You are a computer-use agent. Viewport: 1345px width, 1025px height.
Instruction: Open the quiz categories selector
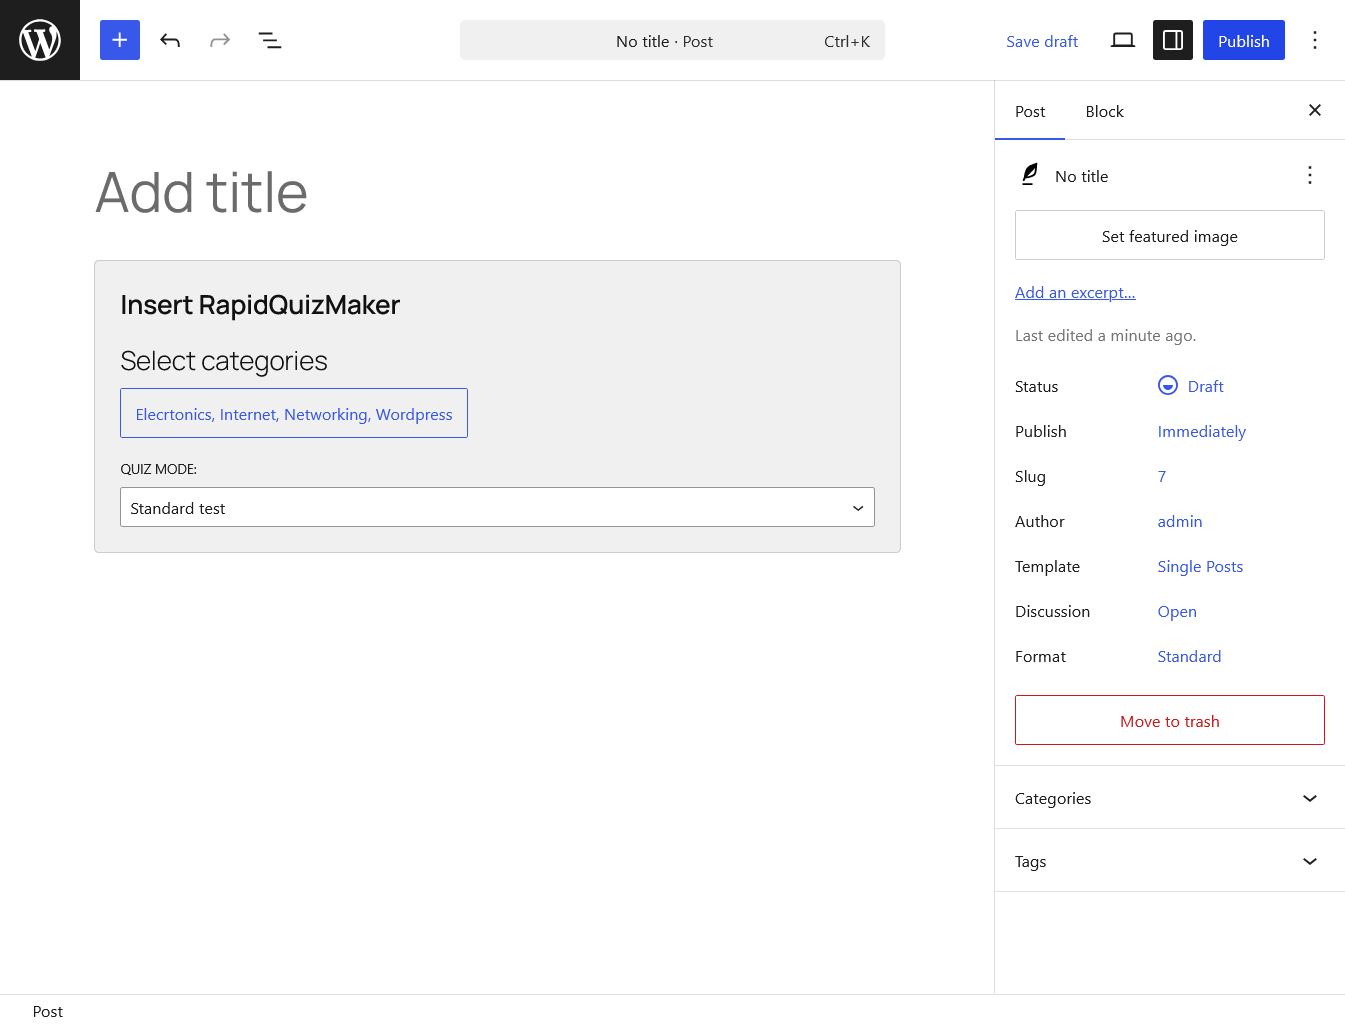(x=294, y=413)
